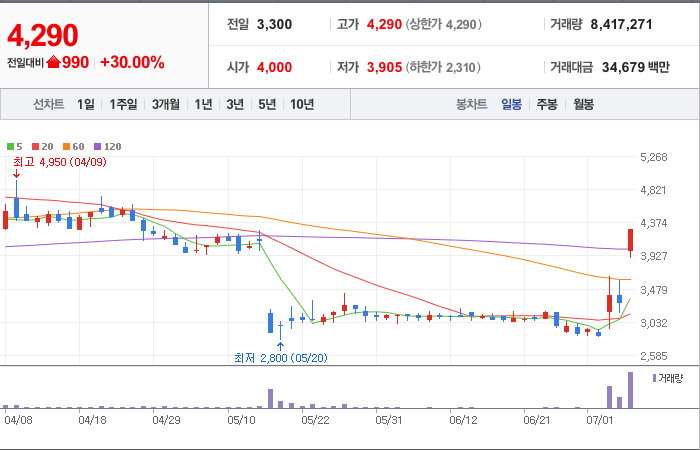Click the red up-arrow price change icon
Screen dimensions: 700x450
[x=53, y=62]
